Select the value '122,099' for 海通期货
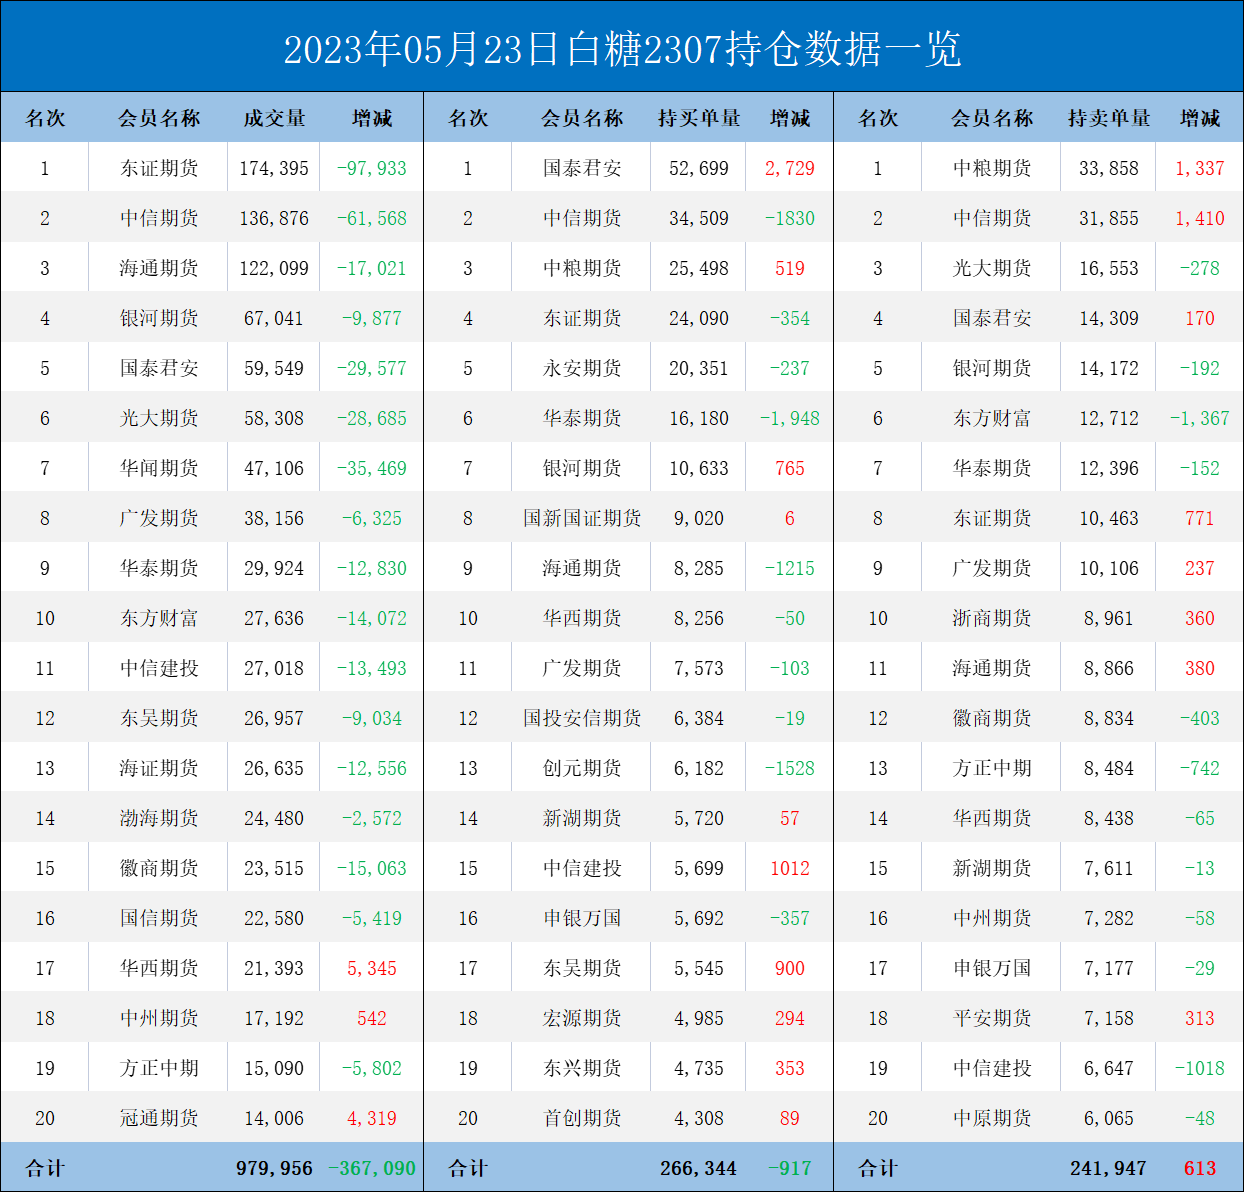 tap(274, 268)
